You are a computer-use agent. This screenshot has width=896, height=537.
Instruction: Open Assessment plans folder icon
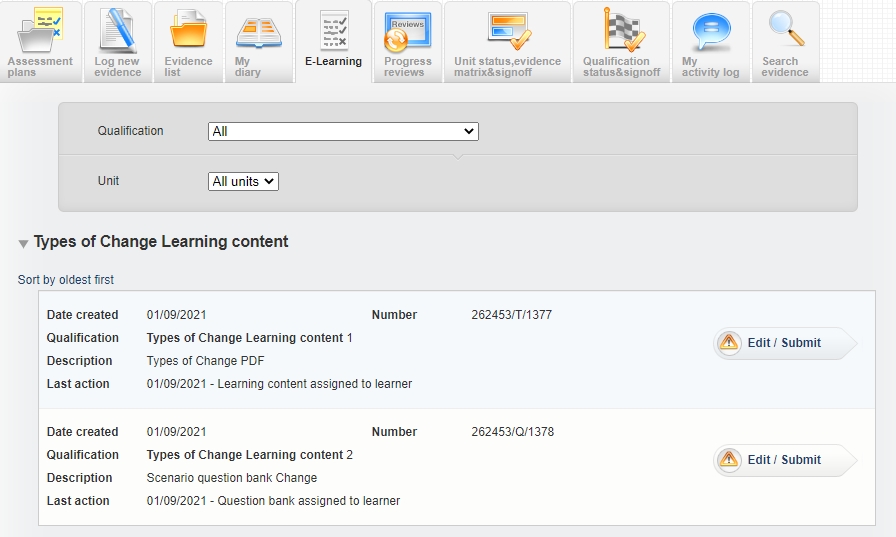(x=39, y=30)
